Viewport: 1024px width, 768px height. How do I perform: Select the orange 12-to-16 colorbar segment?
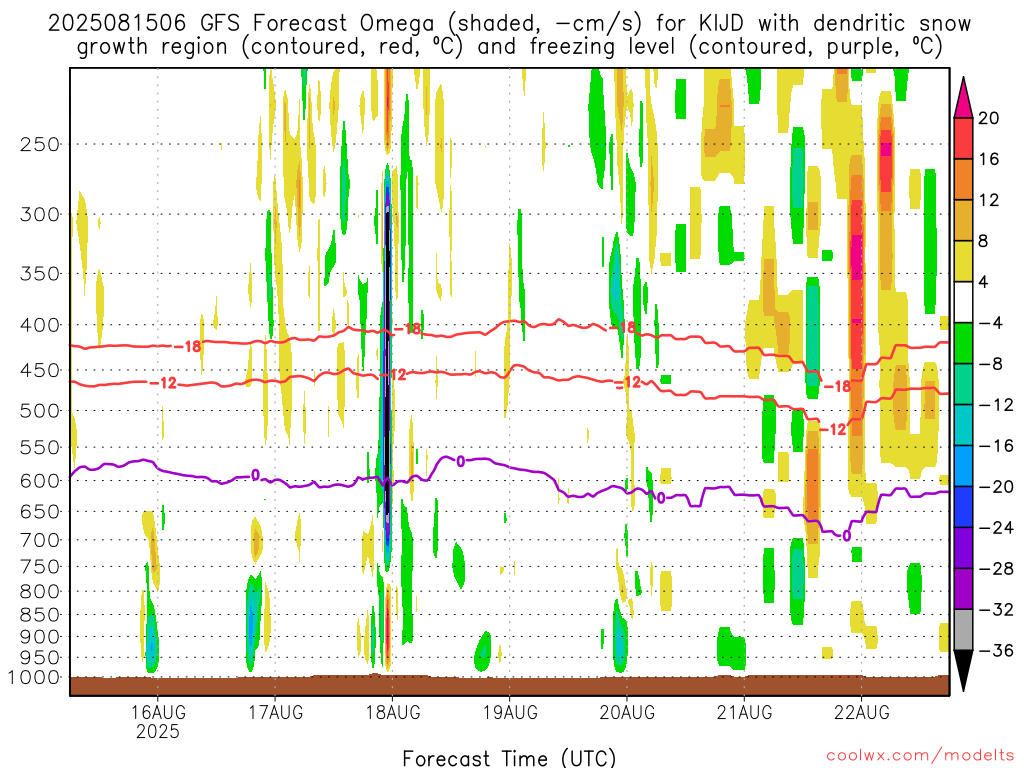[x=963, y=179]
